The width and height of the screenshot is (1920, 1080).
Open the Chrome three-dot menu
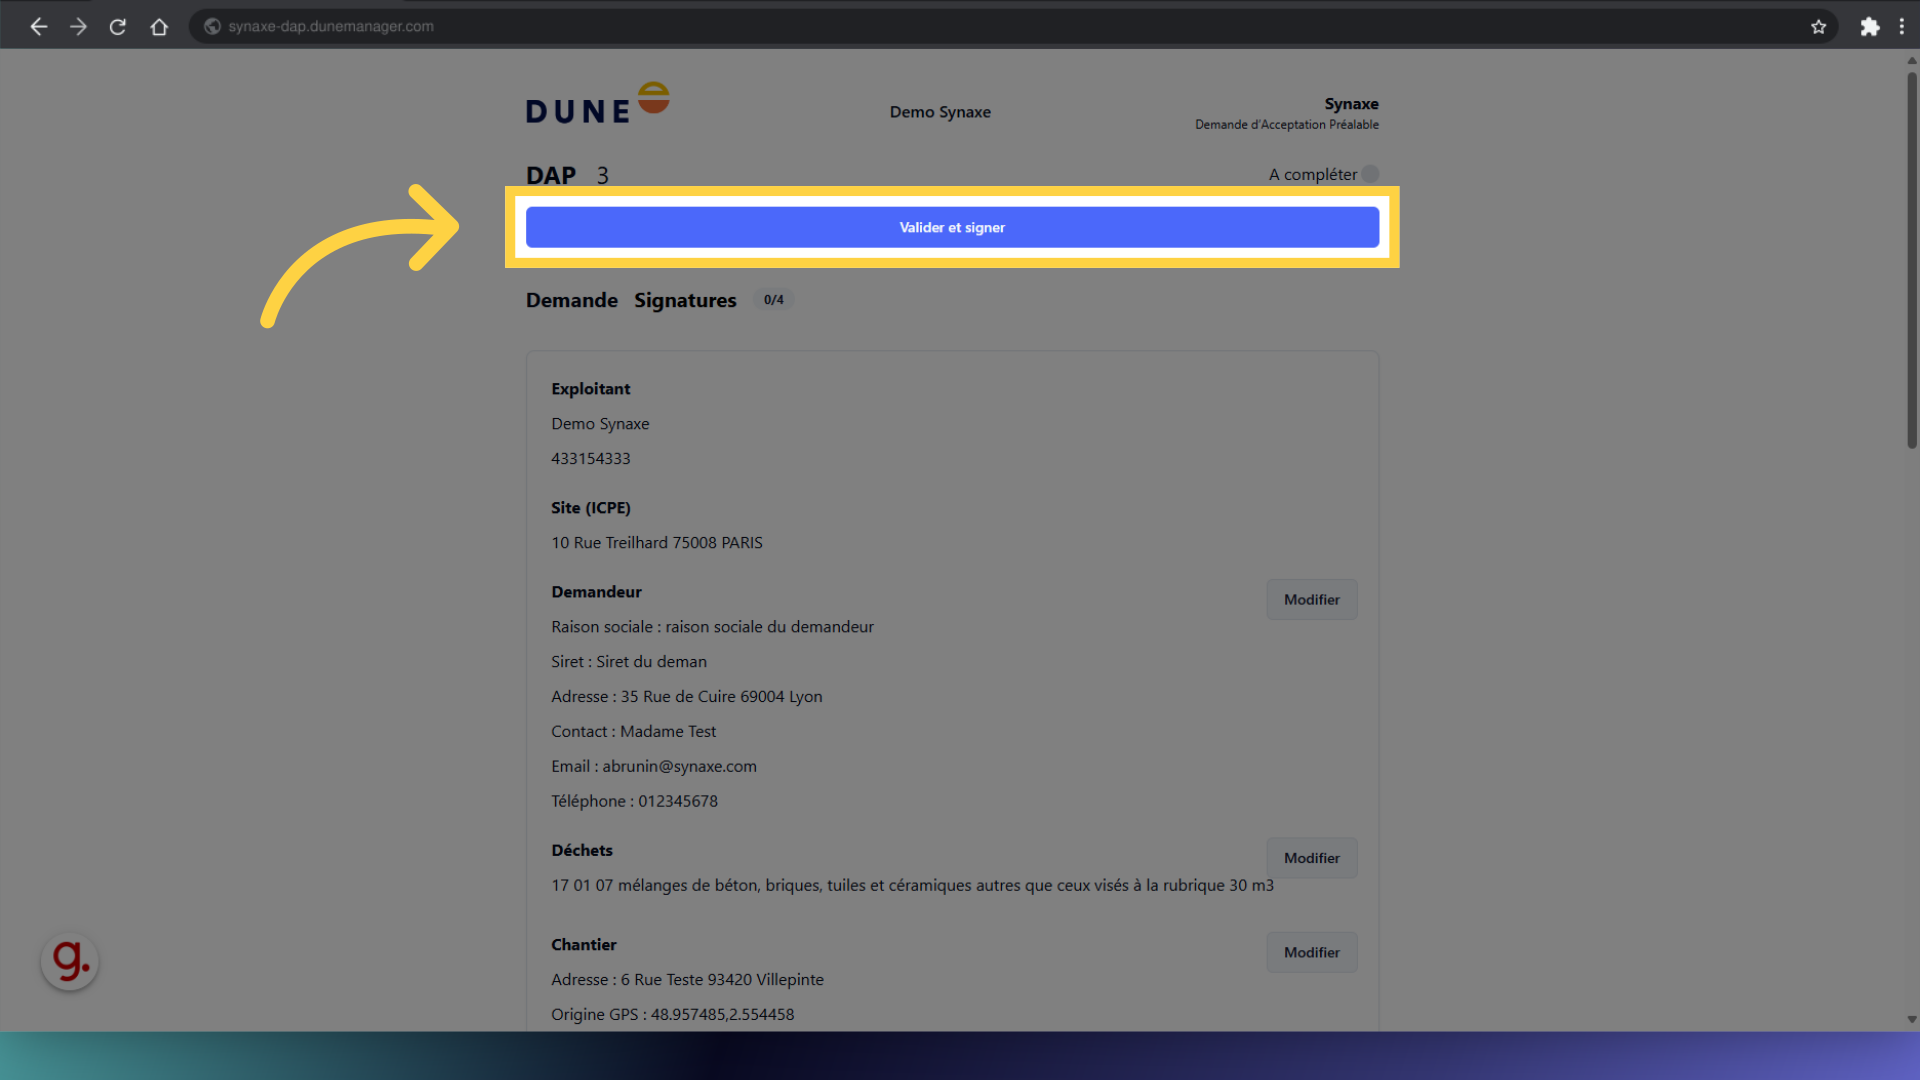1902,27
